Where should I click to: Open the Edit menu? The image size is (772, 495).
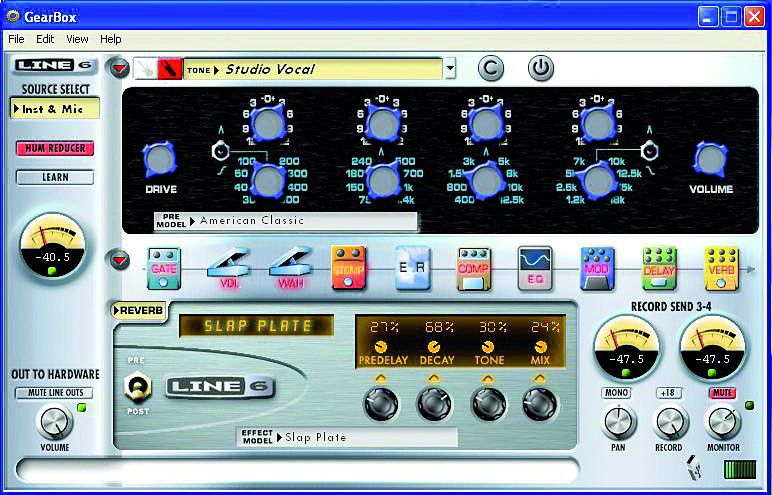45,39
